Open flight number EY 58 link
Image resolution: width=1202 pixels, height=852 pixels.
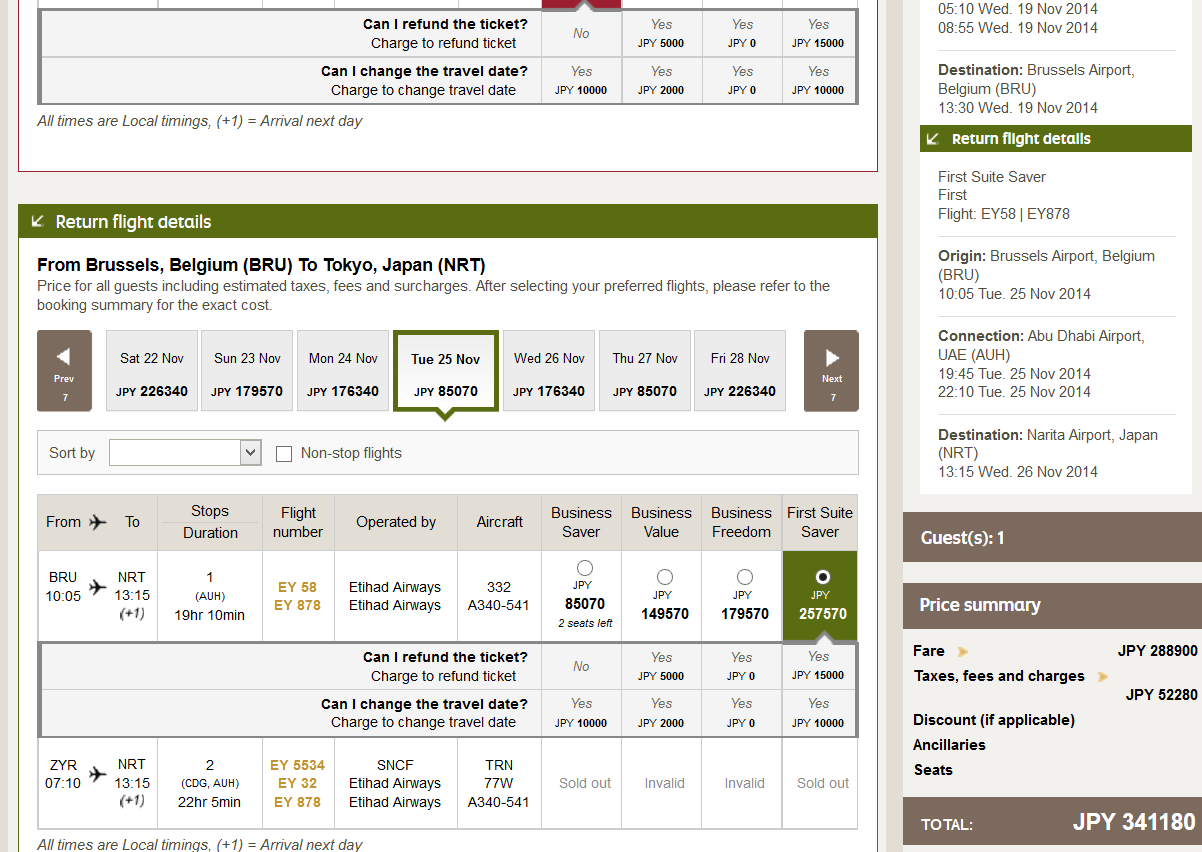click(x=297, y=587)
